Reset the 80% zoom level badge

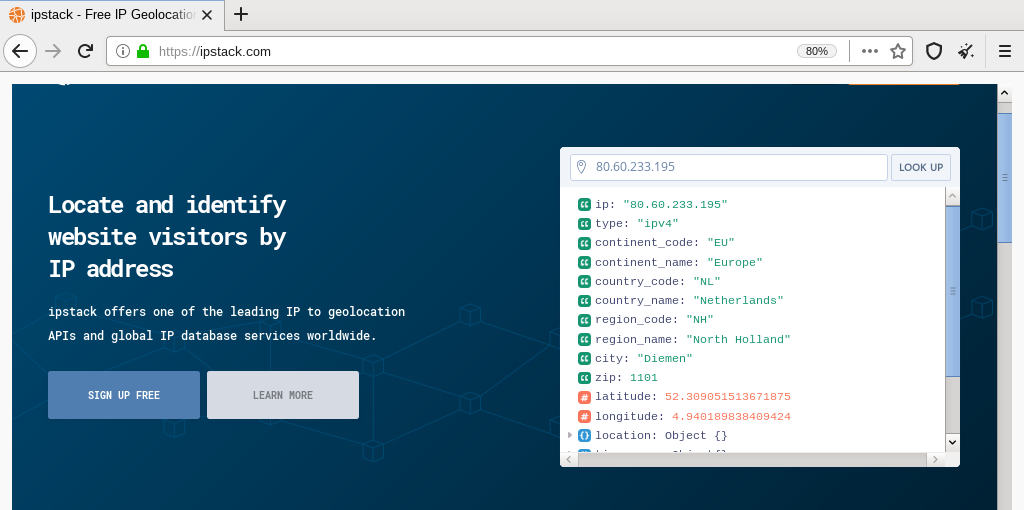[817, 51]
